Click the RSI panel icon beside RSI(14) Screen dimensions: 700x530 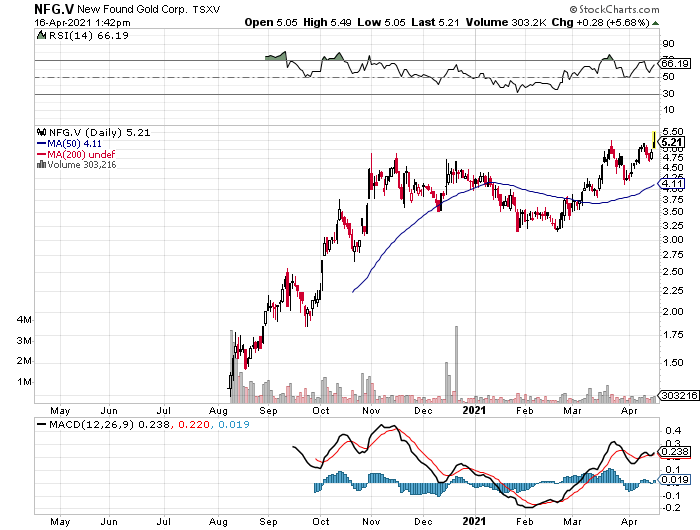42,35
